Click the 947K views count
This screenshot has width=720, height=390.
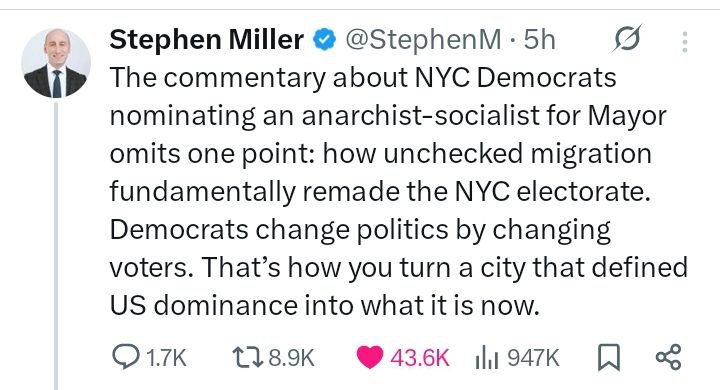[x=534, y=357]
